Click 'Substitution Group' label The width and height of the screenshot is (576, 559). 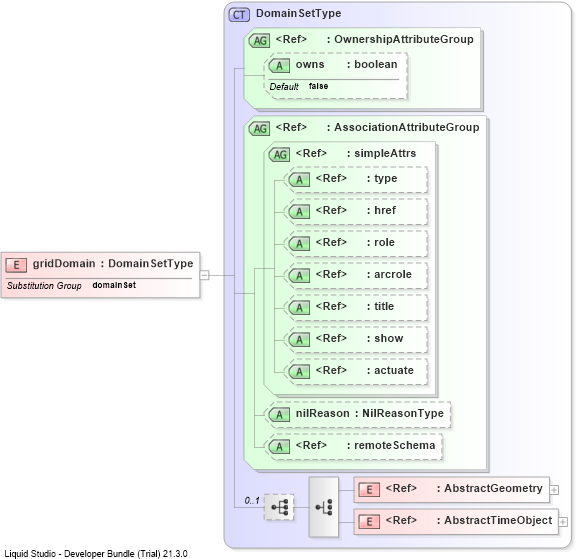point(44,286)
